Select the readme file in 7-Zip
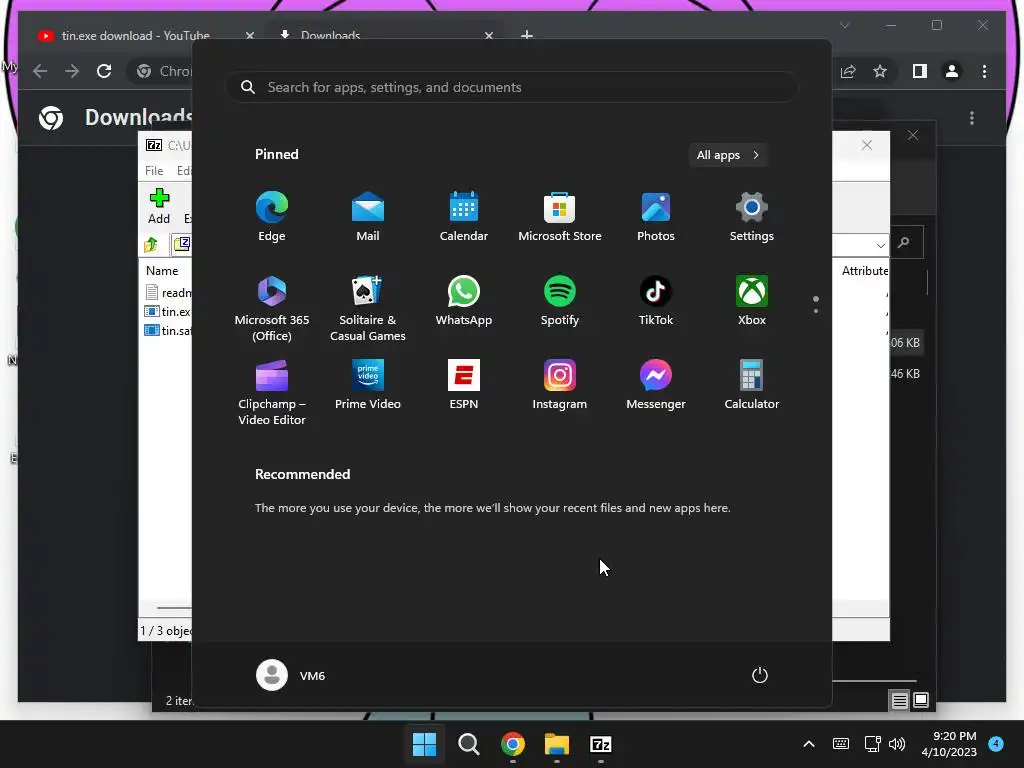The height and width of the screenshot is (768, 1024). tap(168, 293)
